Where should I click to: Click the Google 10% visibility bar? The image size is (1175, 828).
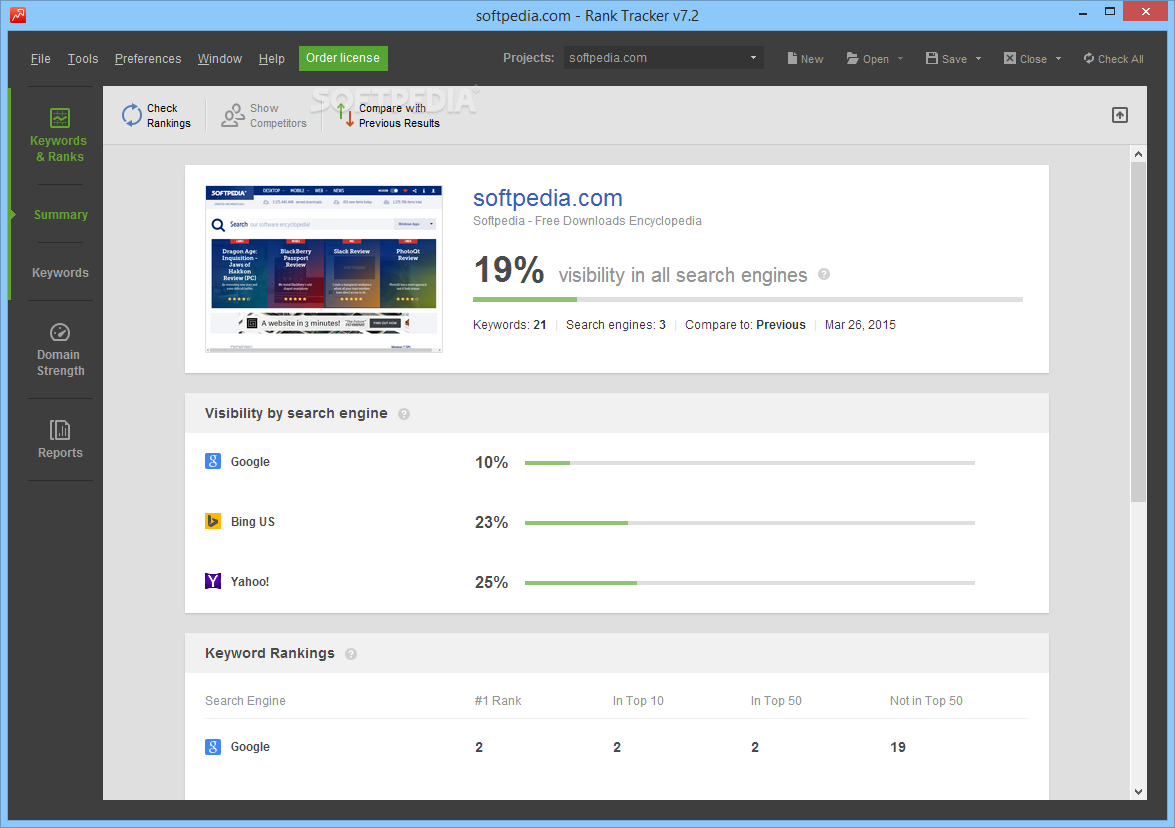(749, 463)
